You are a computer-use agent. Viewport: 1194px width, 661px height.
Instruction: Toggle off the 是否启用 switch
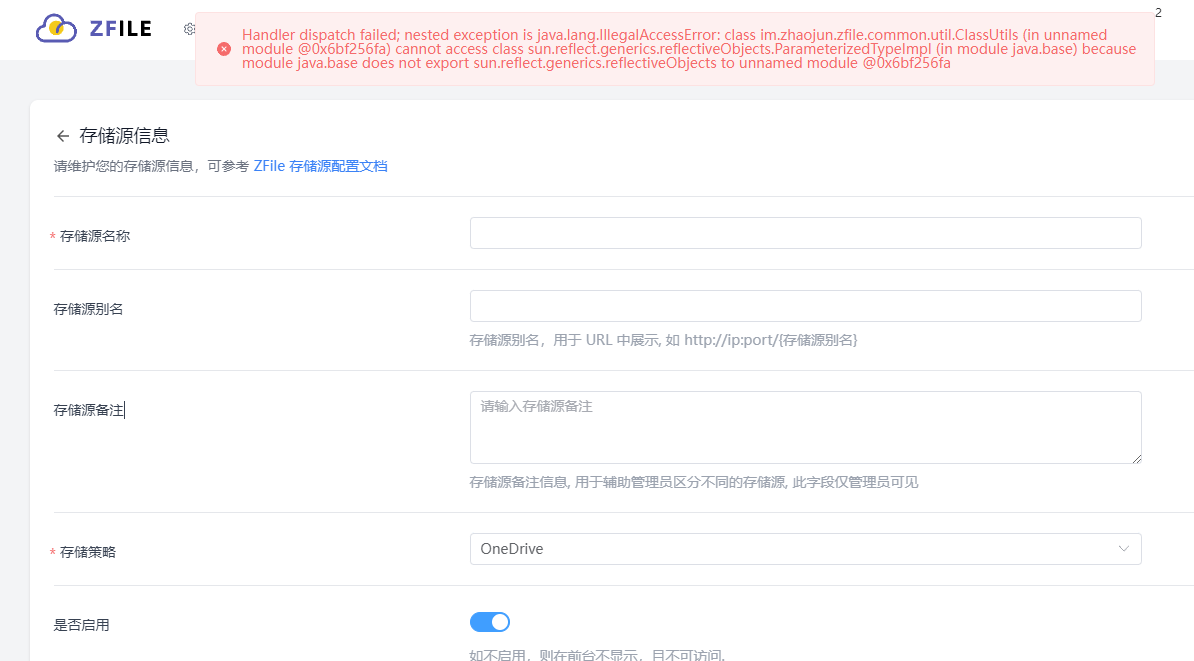(489, 621)
